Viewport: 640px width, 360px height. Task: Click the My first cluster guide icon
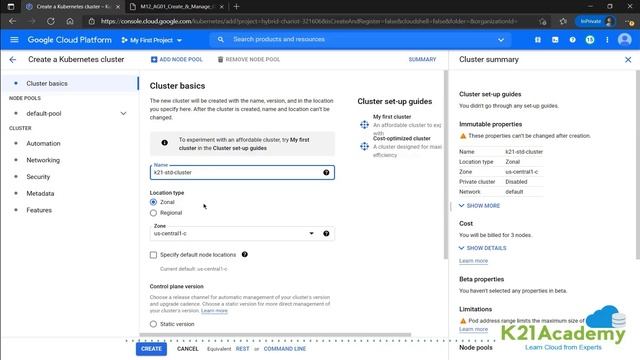[364, 124]
